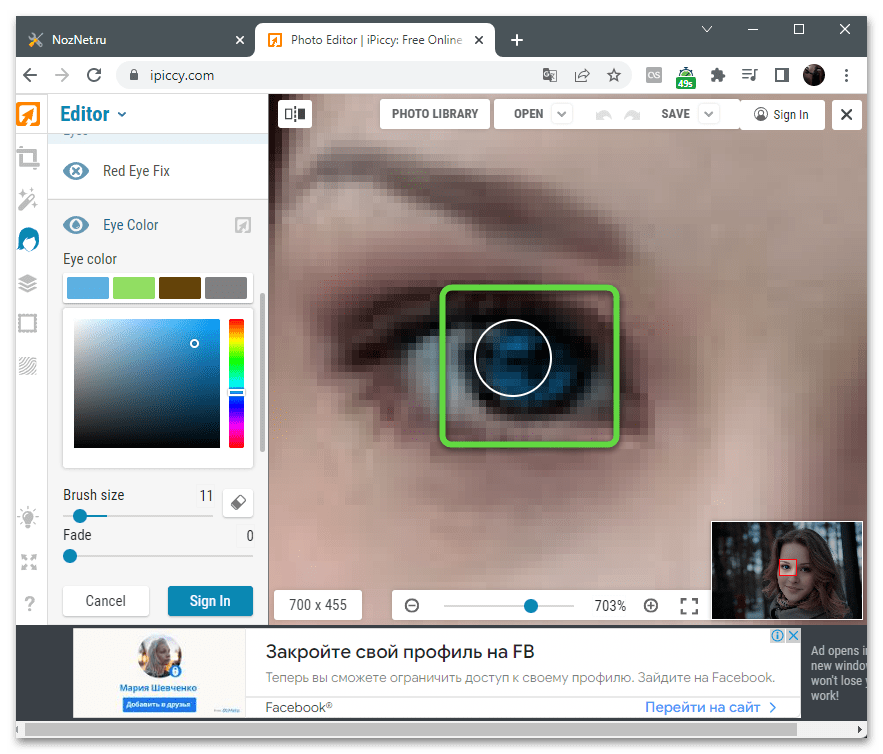The image size is (883, 754).
Task: Click the rainbow hue slider bar
Action: 237,383
